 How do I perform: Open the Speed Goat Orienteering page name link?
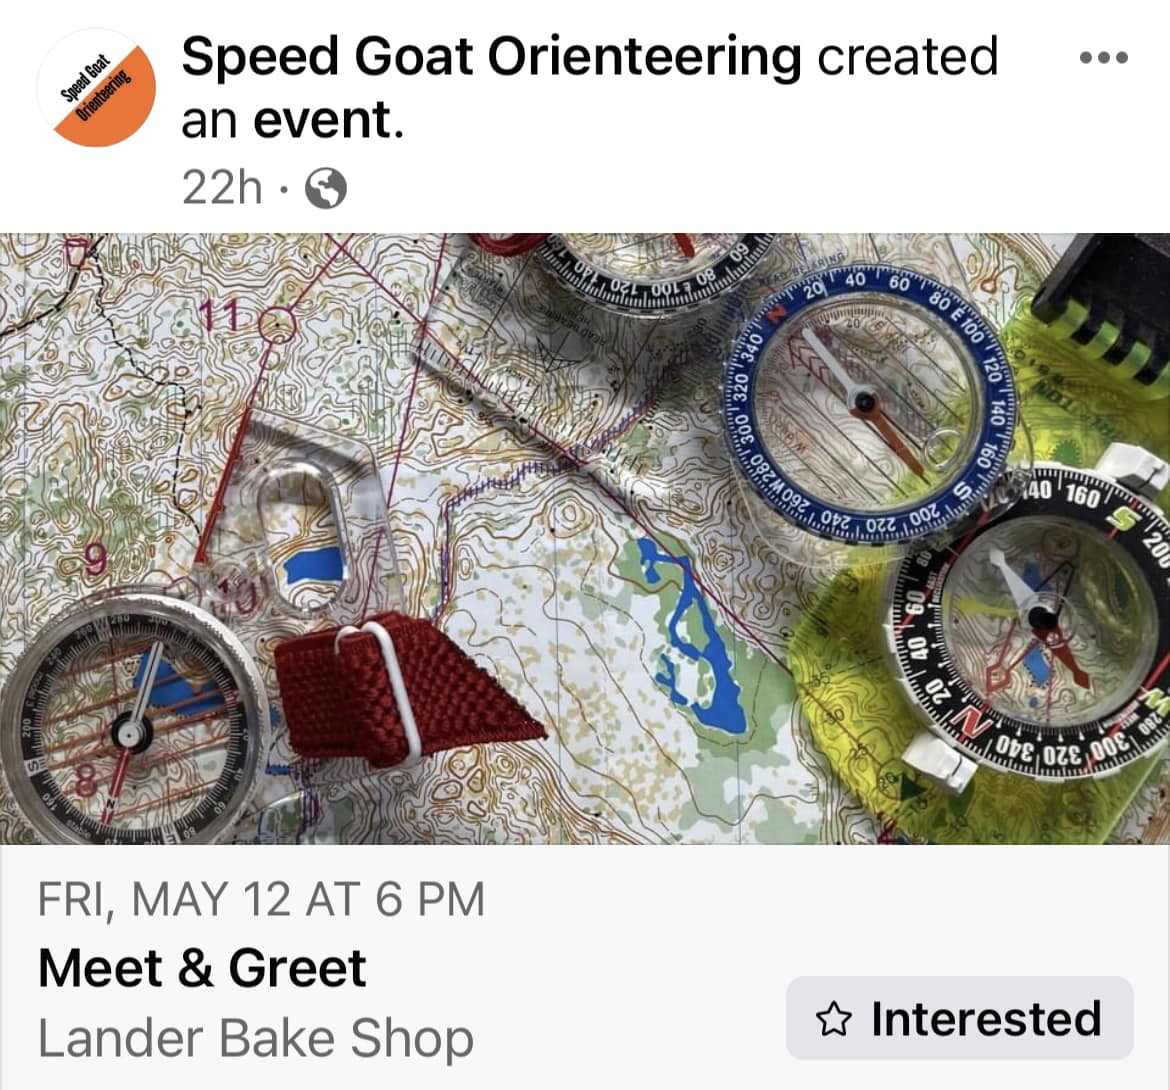[x=491, y=56]
